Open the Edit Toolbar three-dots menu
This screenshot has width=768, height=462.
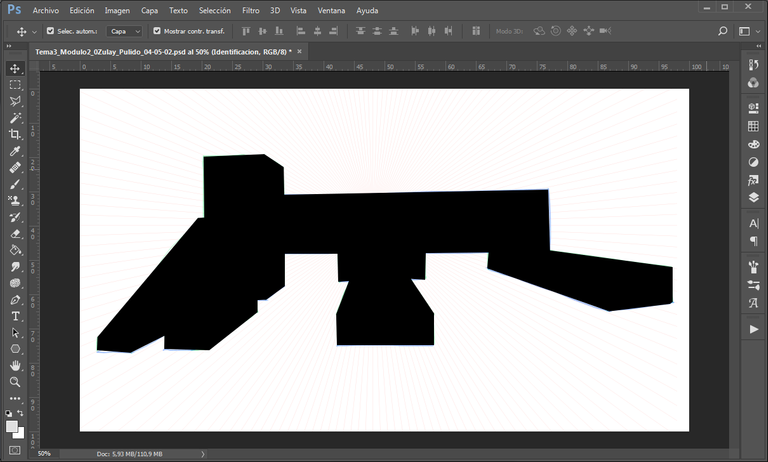pyautogui.click(x=15, y=398)
